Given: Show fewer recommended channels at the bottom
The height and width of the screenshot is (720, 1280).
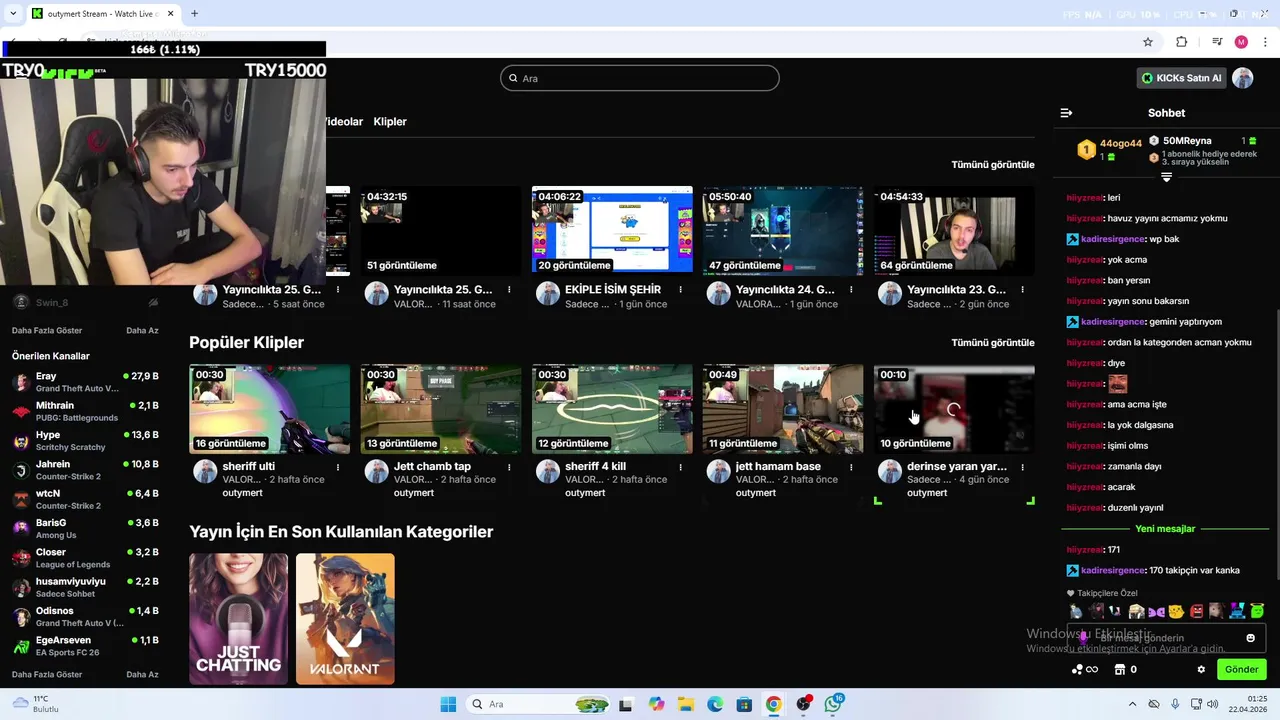Looking at the screenshot, I should click(142, 674).
